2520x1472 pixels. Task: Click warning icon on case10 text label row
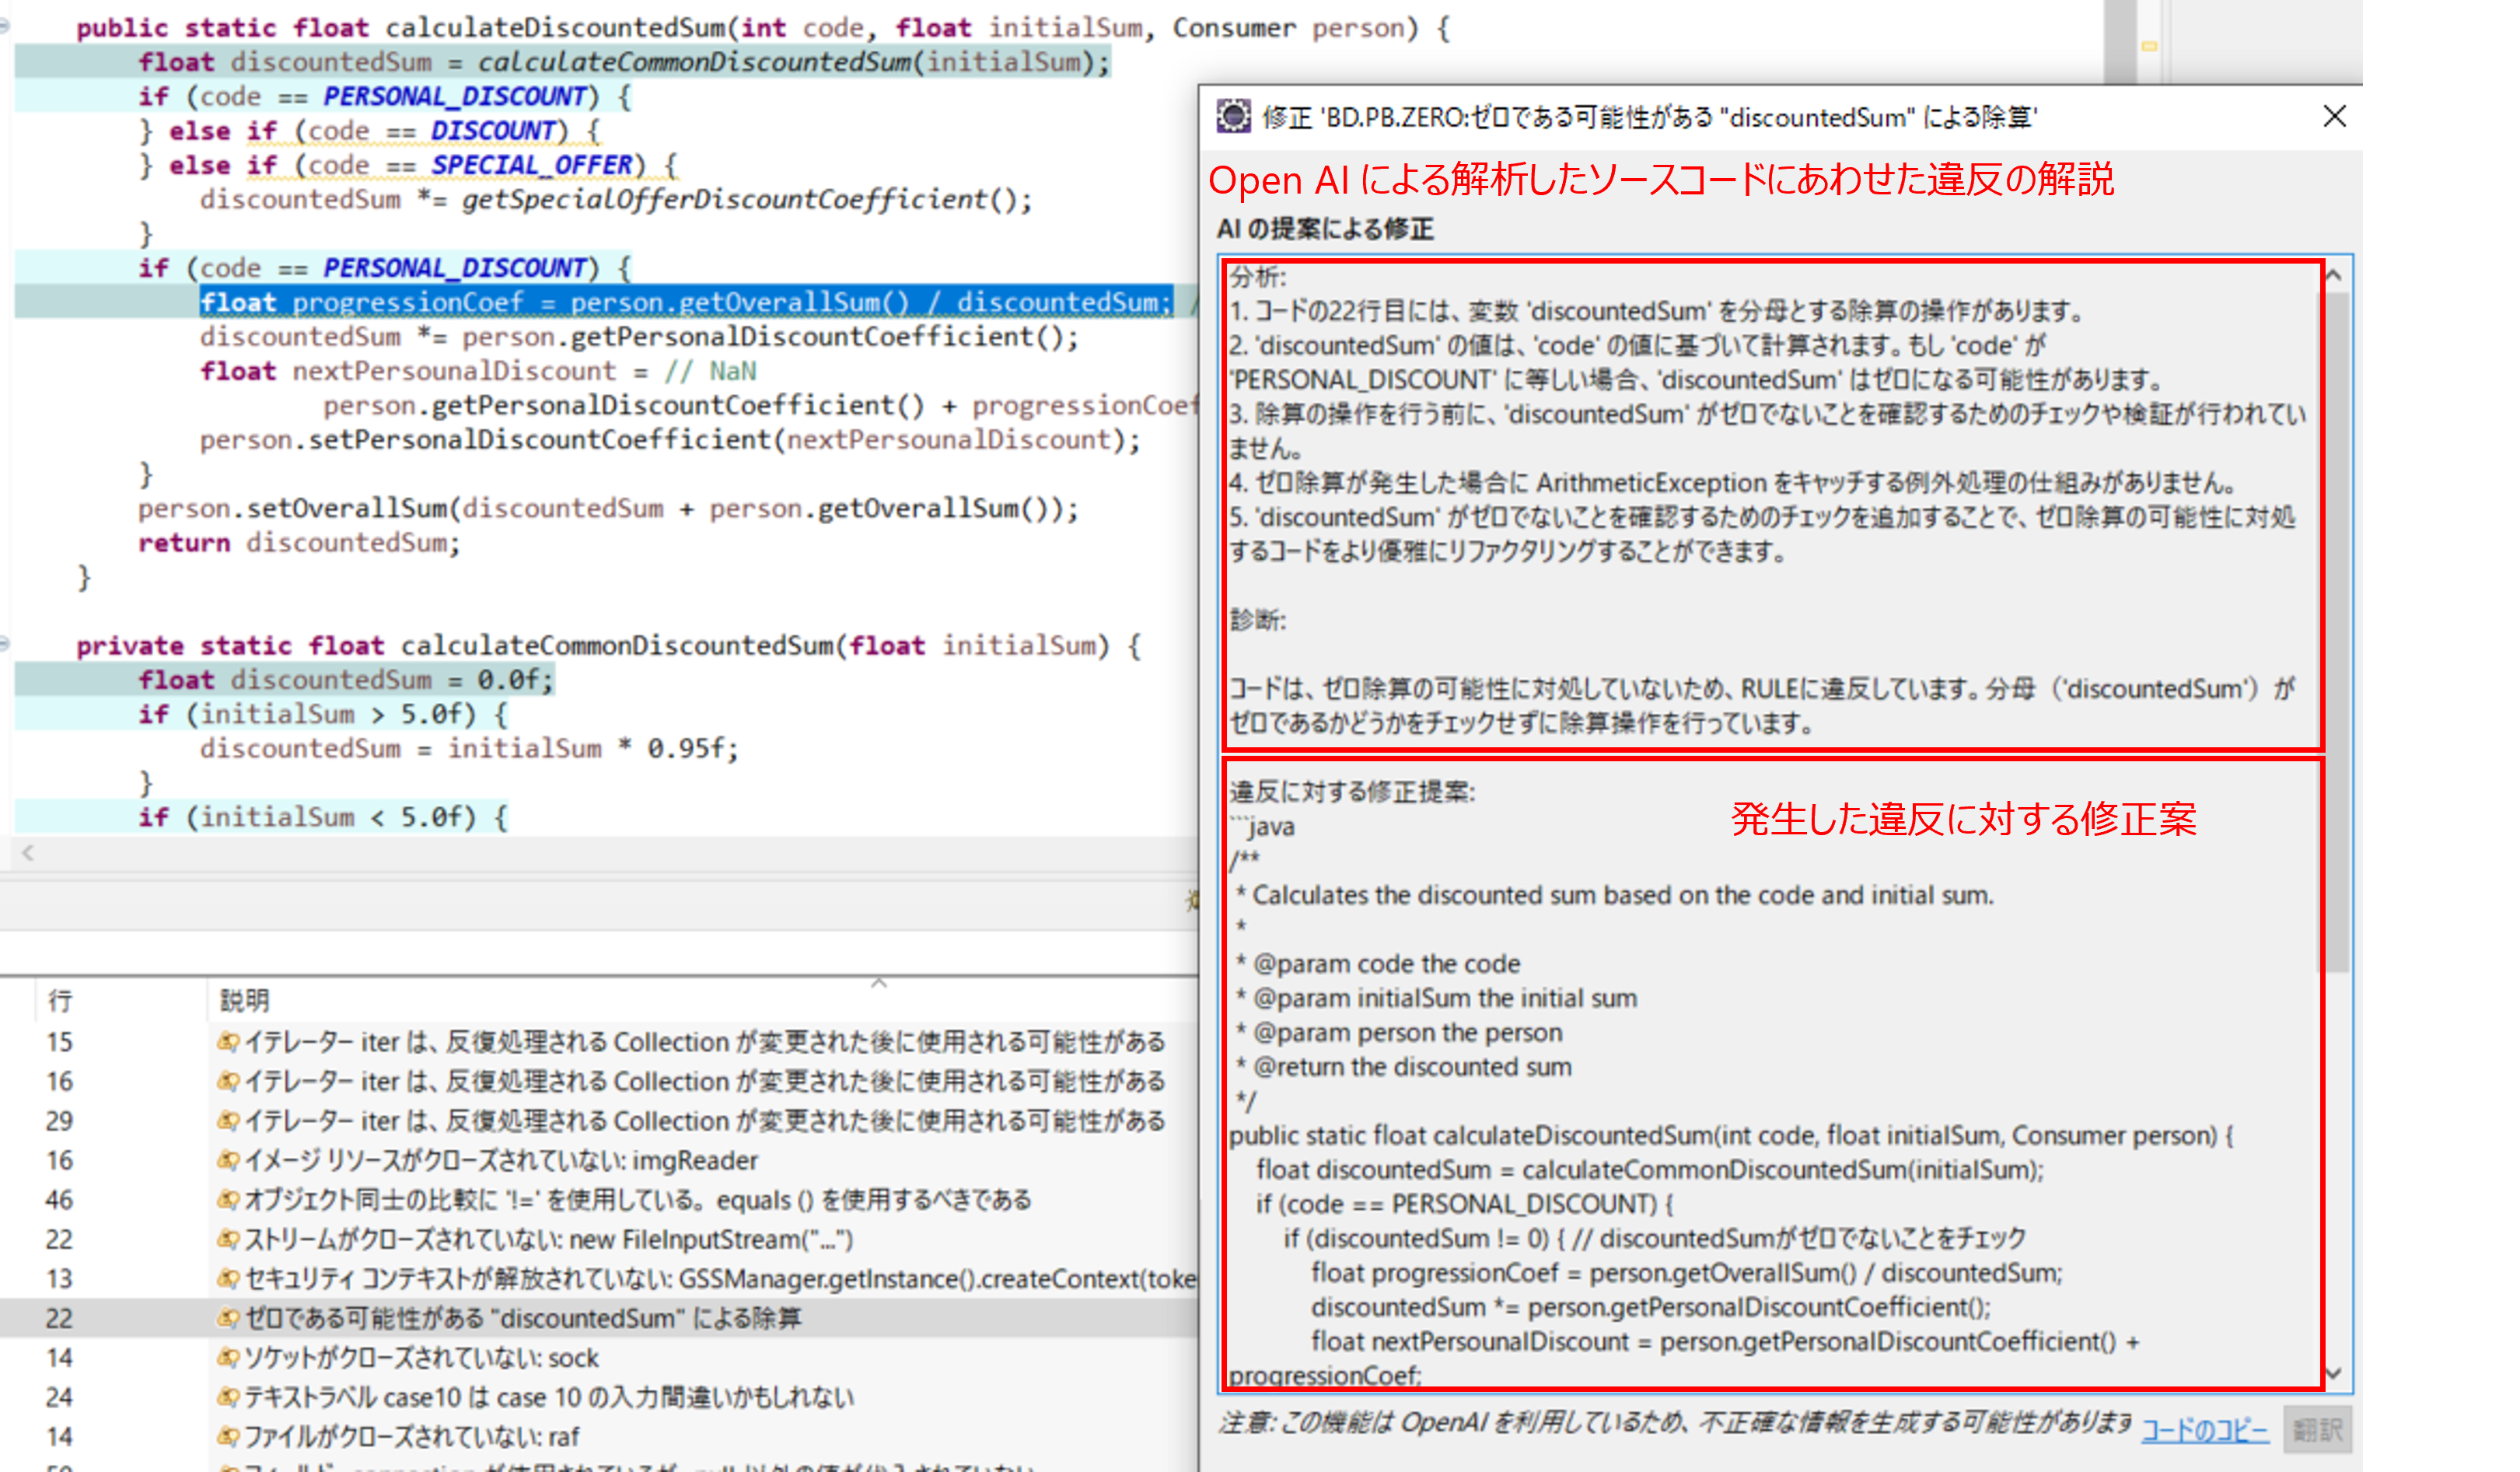click(x=228, y=1397)
